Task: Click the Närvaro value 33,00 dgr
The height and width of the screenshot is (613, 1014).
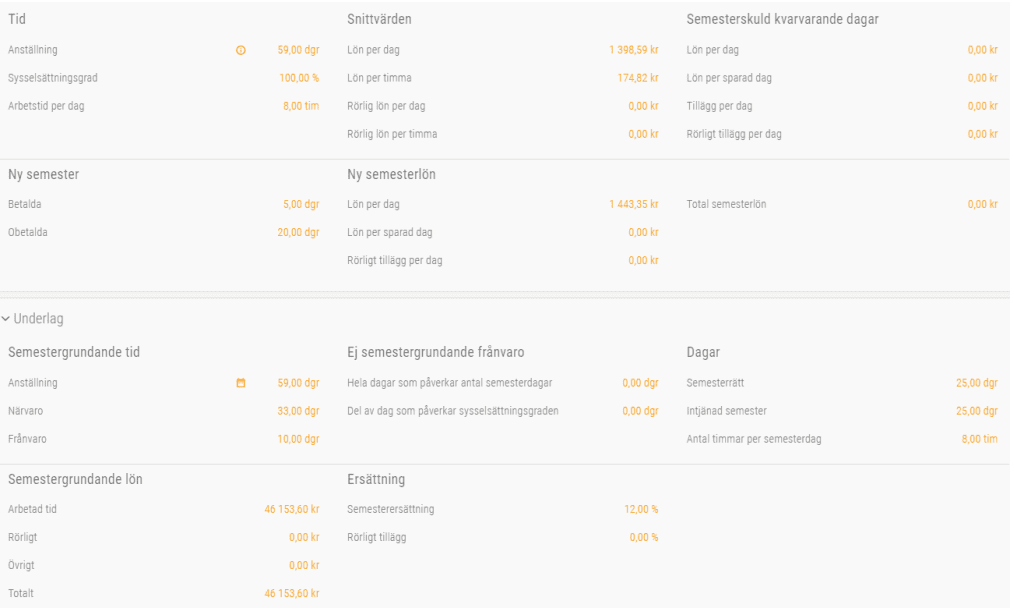Action: [298, 411]
